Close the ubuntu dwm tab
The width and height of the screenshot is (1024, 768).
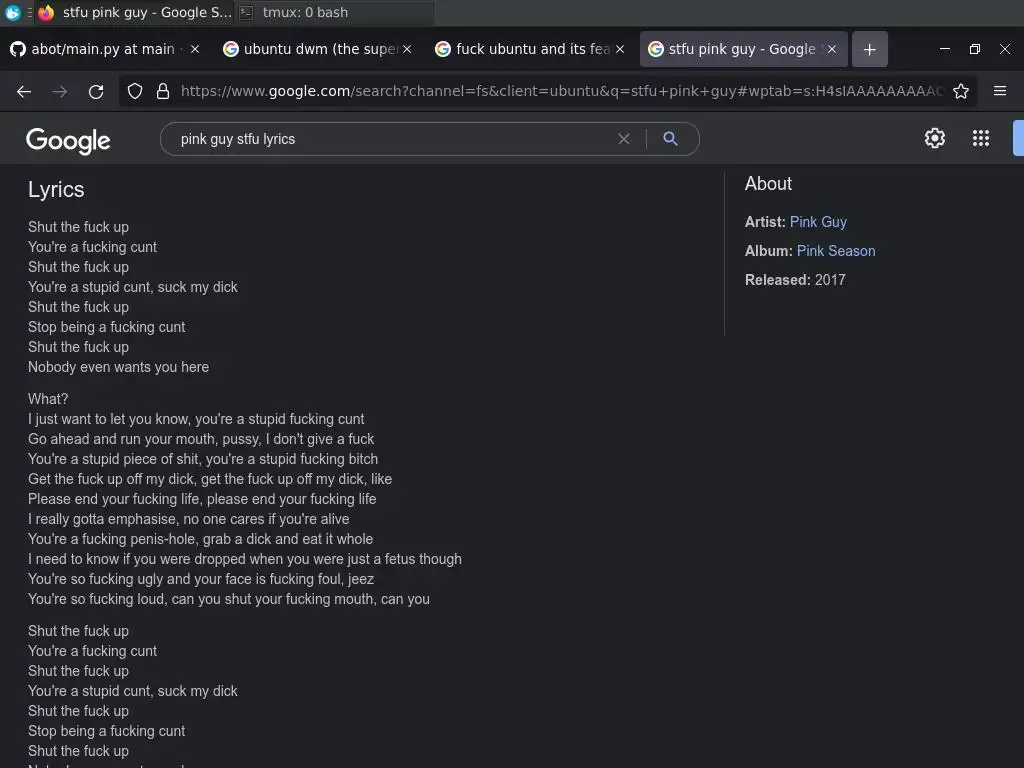407,49
